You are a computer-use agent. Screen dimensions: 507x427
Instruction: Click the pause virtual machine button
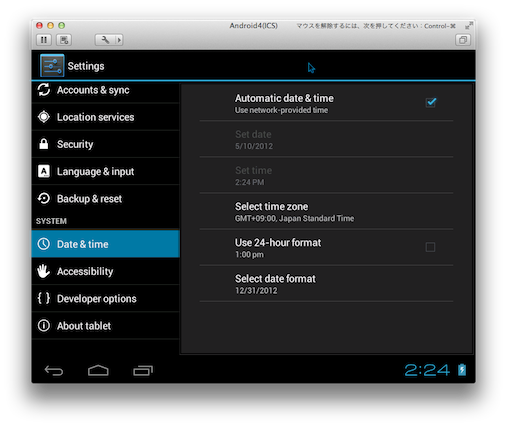pyautogui.click(x=44, y=40)
